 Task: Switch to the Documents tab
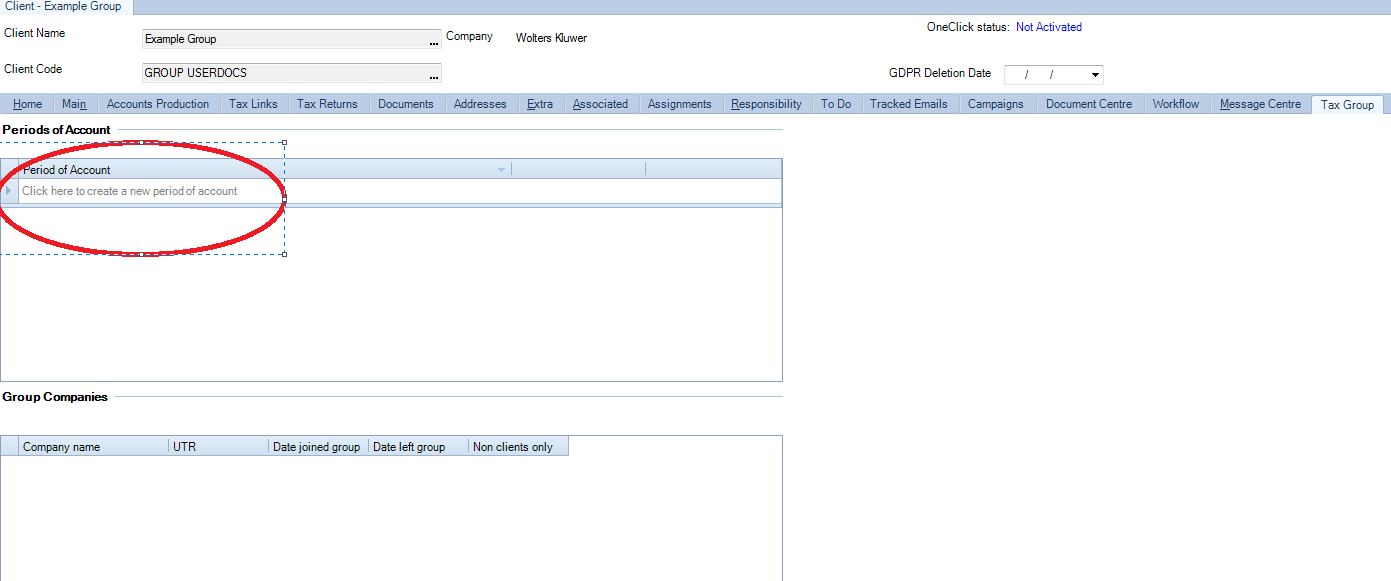click(406, 104)
